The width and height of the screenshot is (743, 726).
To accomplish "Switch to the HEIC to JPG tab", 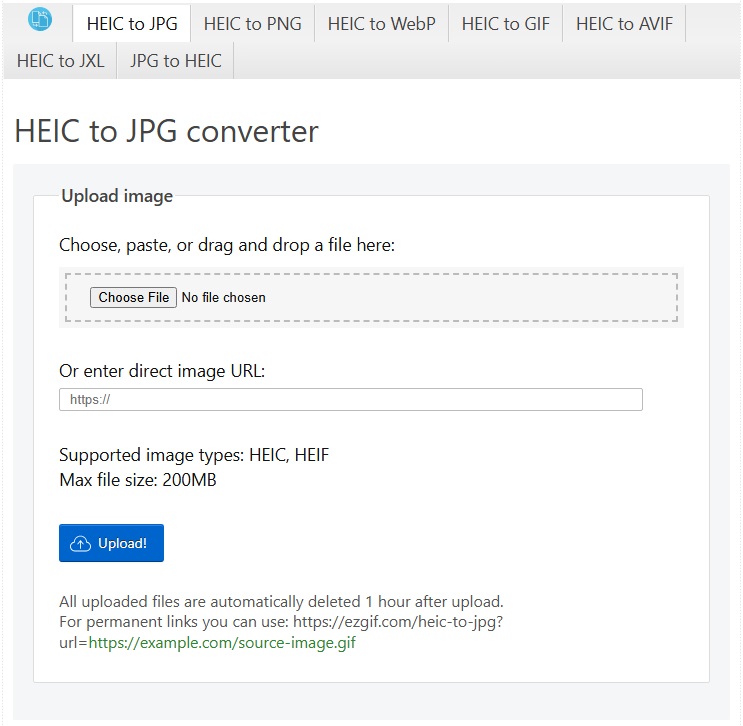I will pos(132,24).
